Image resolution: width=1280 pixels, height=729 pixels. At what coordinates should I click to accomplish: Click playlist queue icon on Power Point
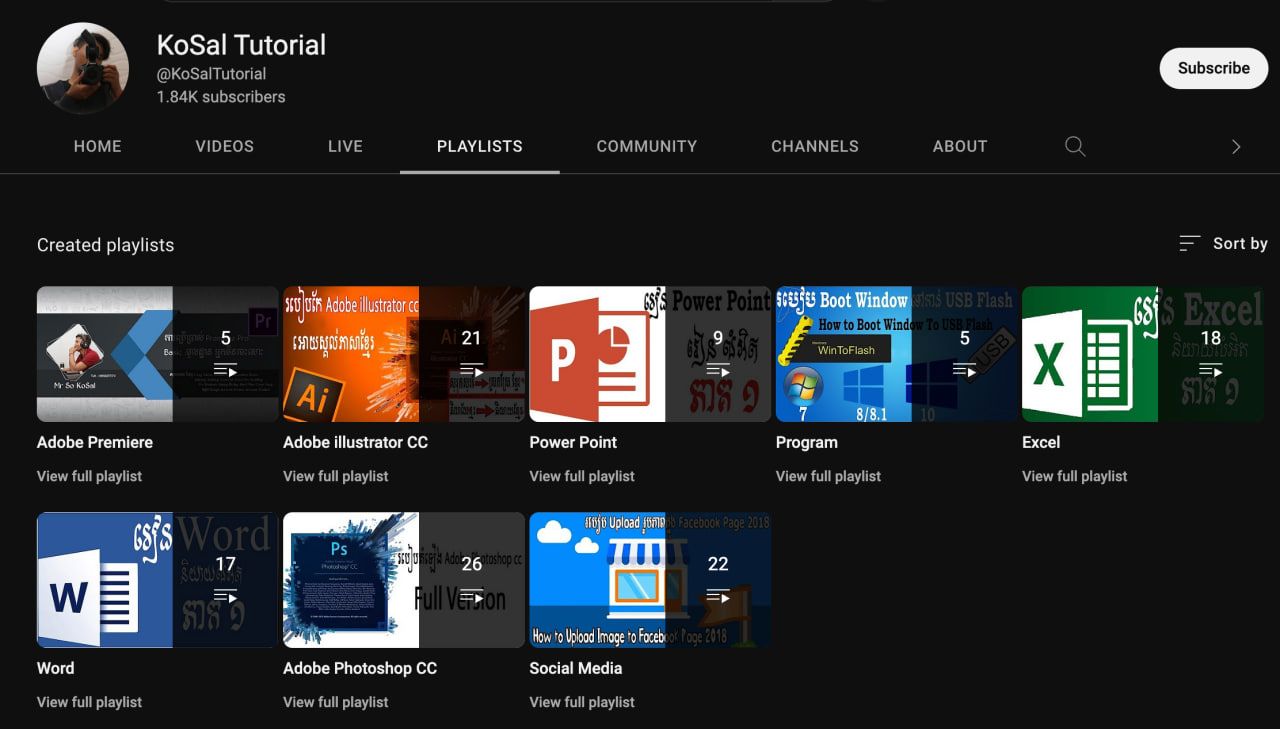[718, 370]
